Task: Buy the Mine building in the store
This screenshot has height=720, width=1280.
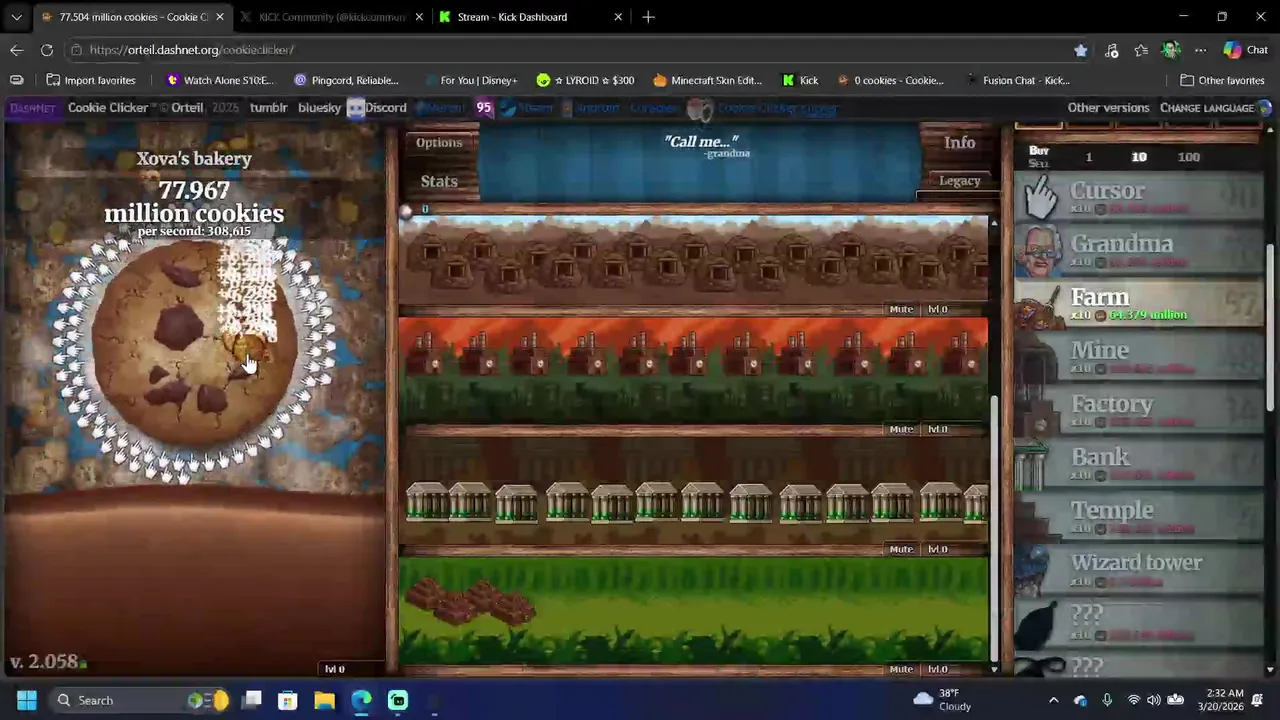Action: tap(1139, 356)
